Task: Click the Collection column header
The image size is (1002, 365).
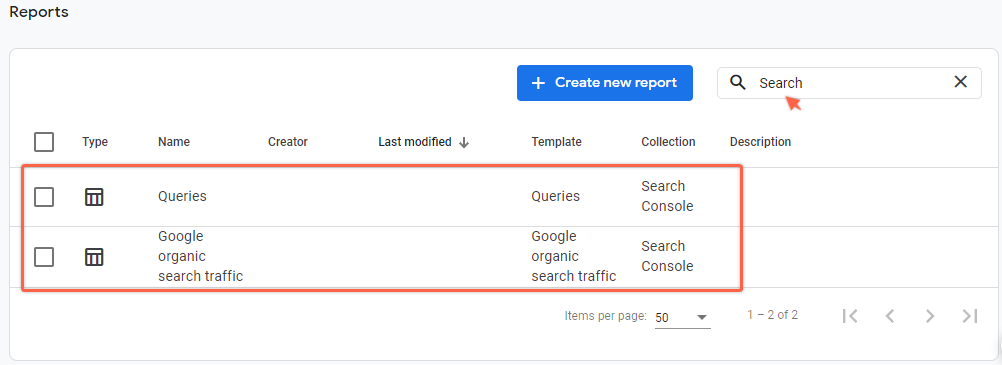Action: [x=668, y=142]
